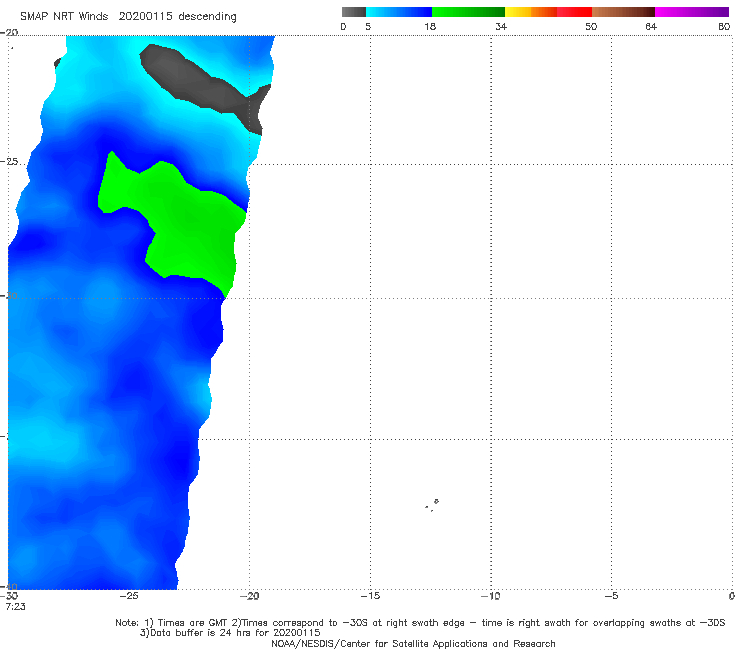This screenshot has height=650, width=740.
Task: Click the note '3)Data buffer is 24 hrs for 20200115'
Action: (230, 633)
